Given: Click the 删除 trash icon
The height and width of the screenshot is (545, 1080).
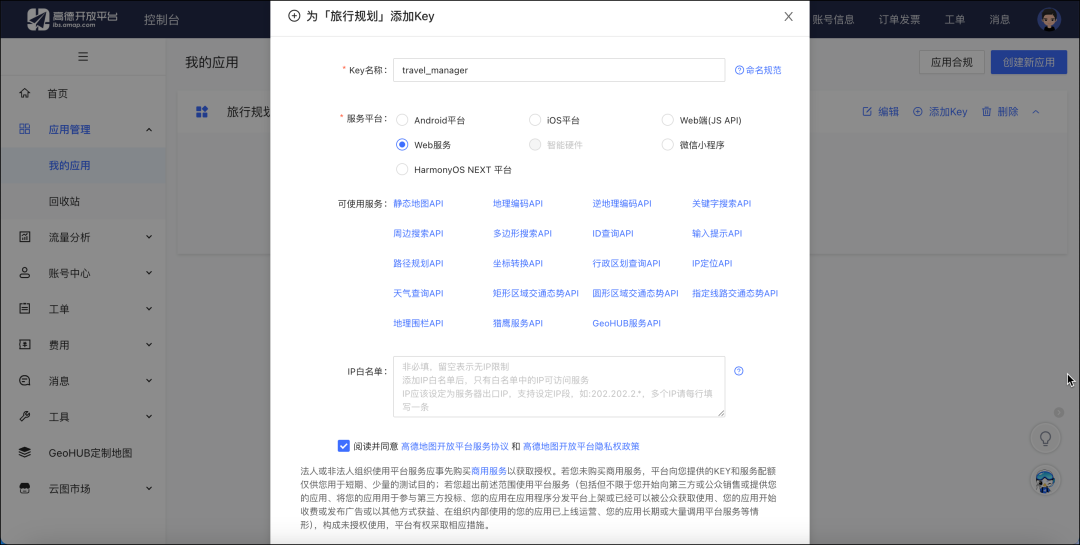Looking at the screenshot, I should click(x=987, y=112).
